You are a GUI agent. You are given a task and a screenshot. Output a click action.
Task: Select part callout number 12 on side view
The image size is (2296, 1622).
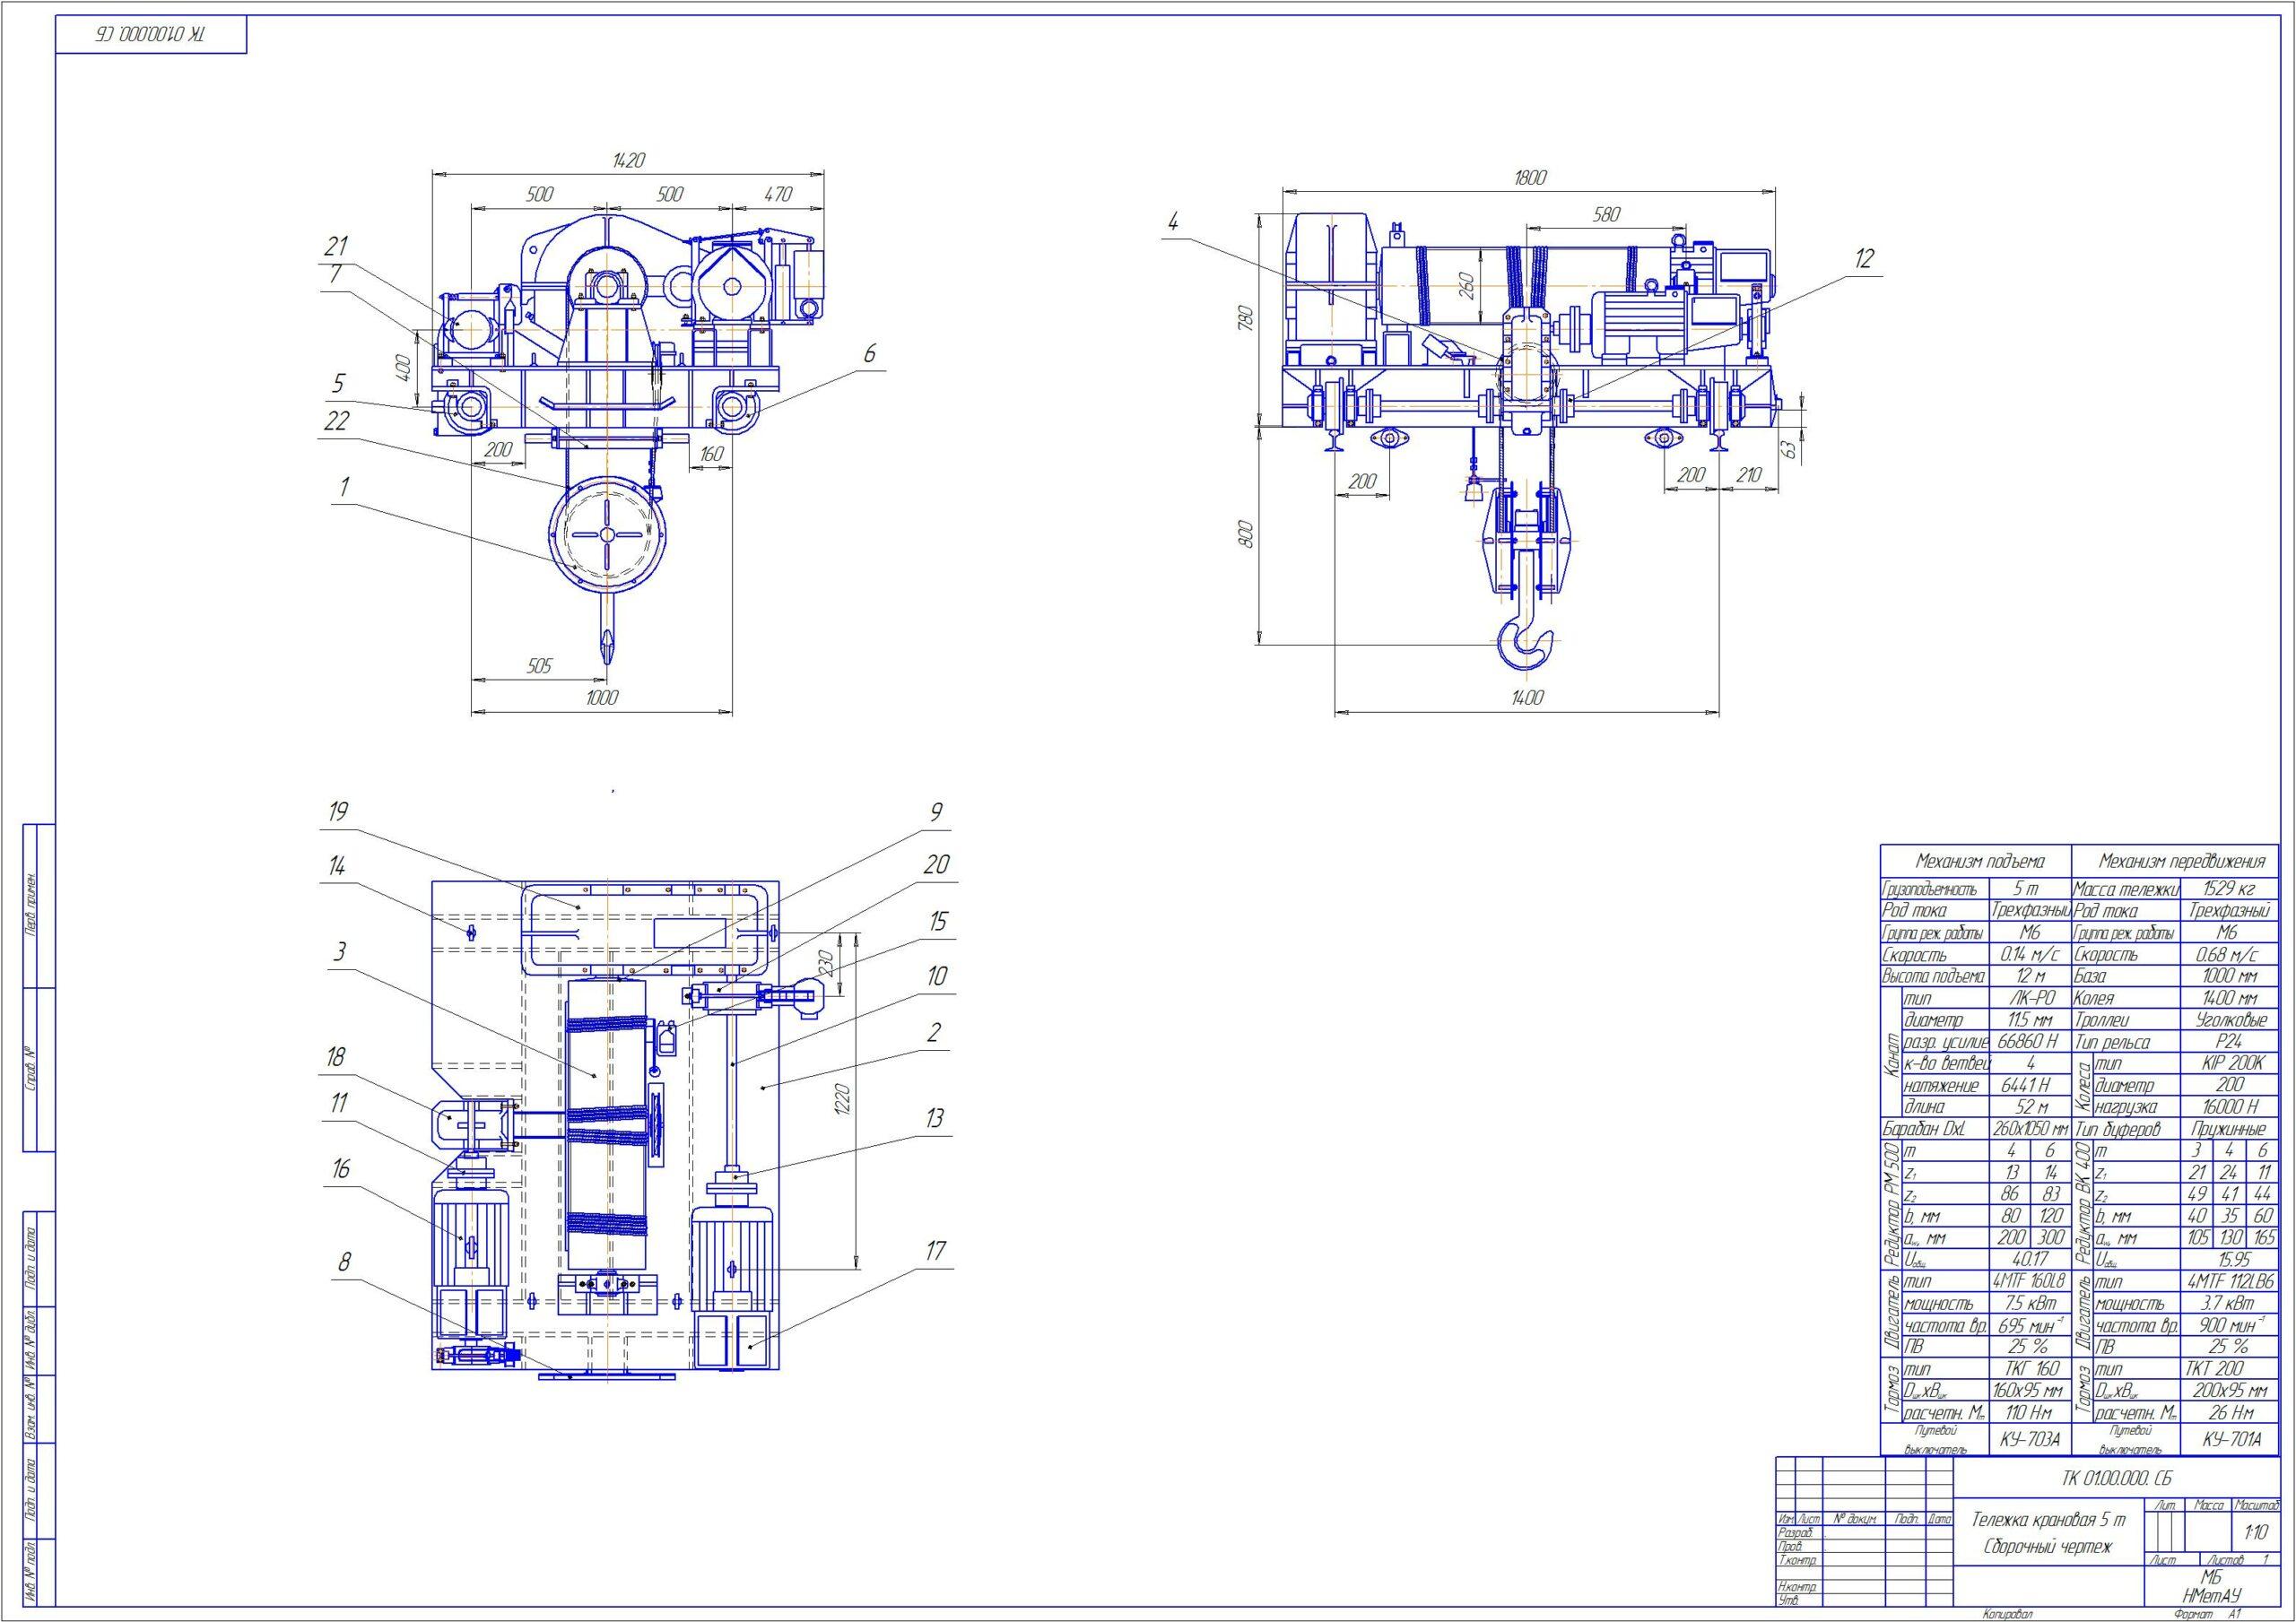[x=1863, y=259]
